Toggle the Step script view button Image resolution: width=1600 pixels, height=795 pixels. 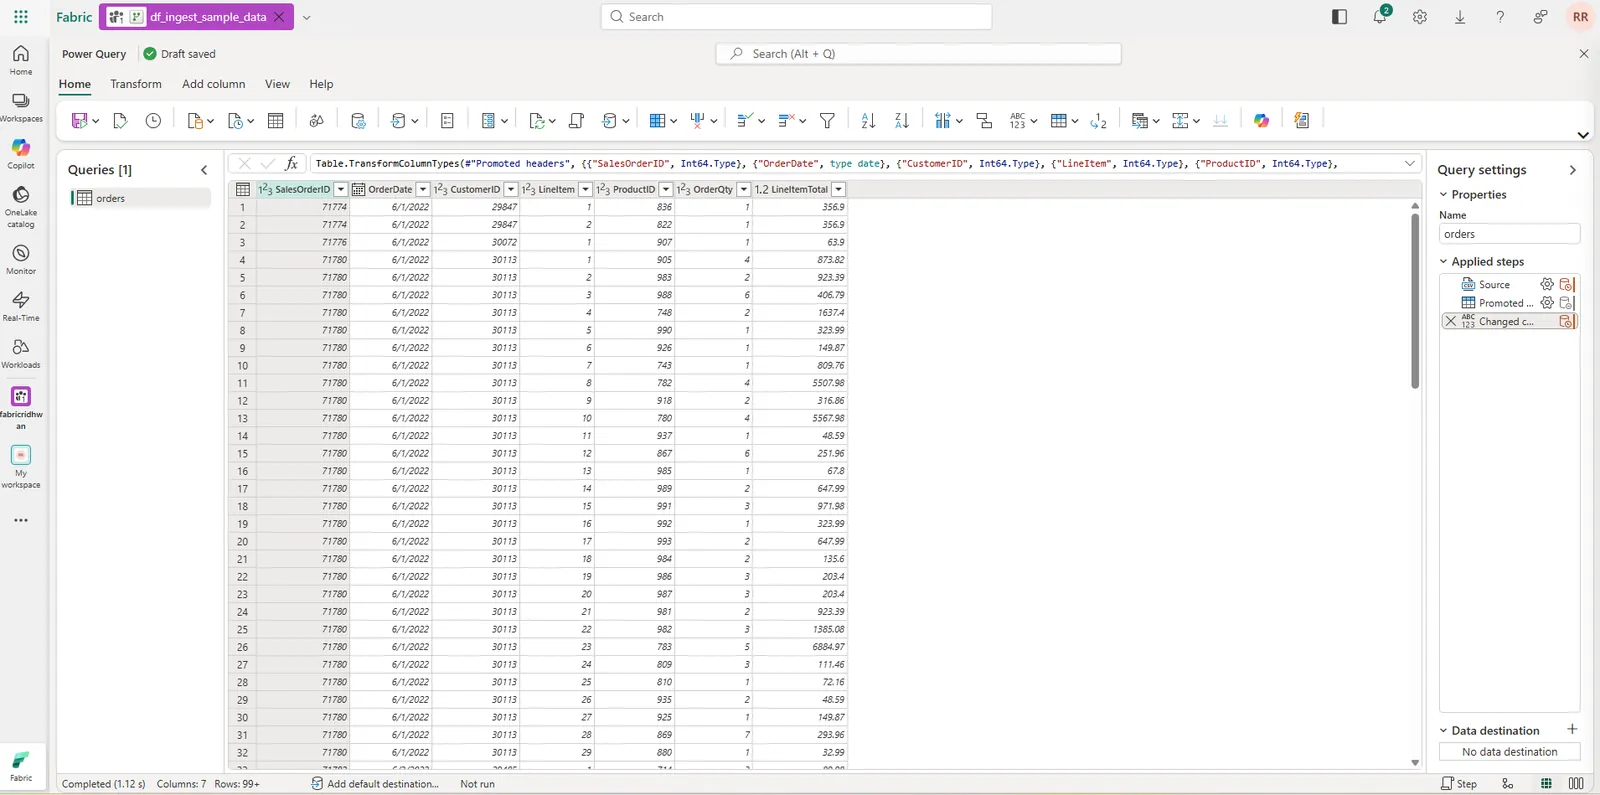(x=1459, y=784)
